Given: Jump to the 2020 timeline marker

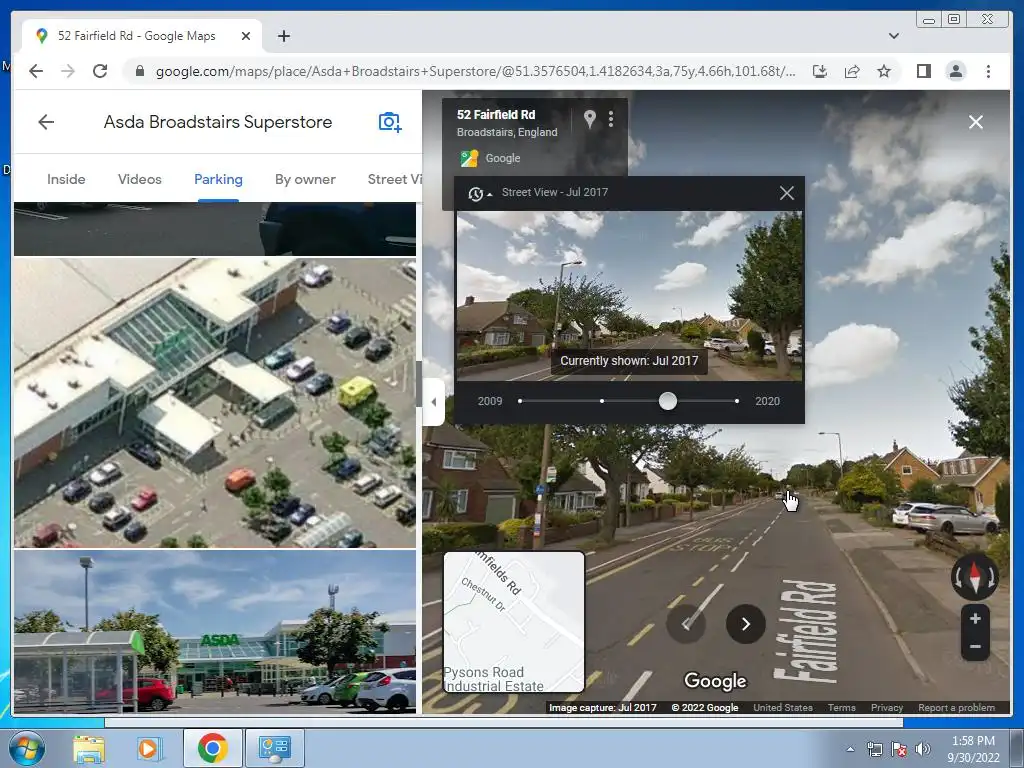Looking at the screenshot, I should tap(737, 401).
